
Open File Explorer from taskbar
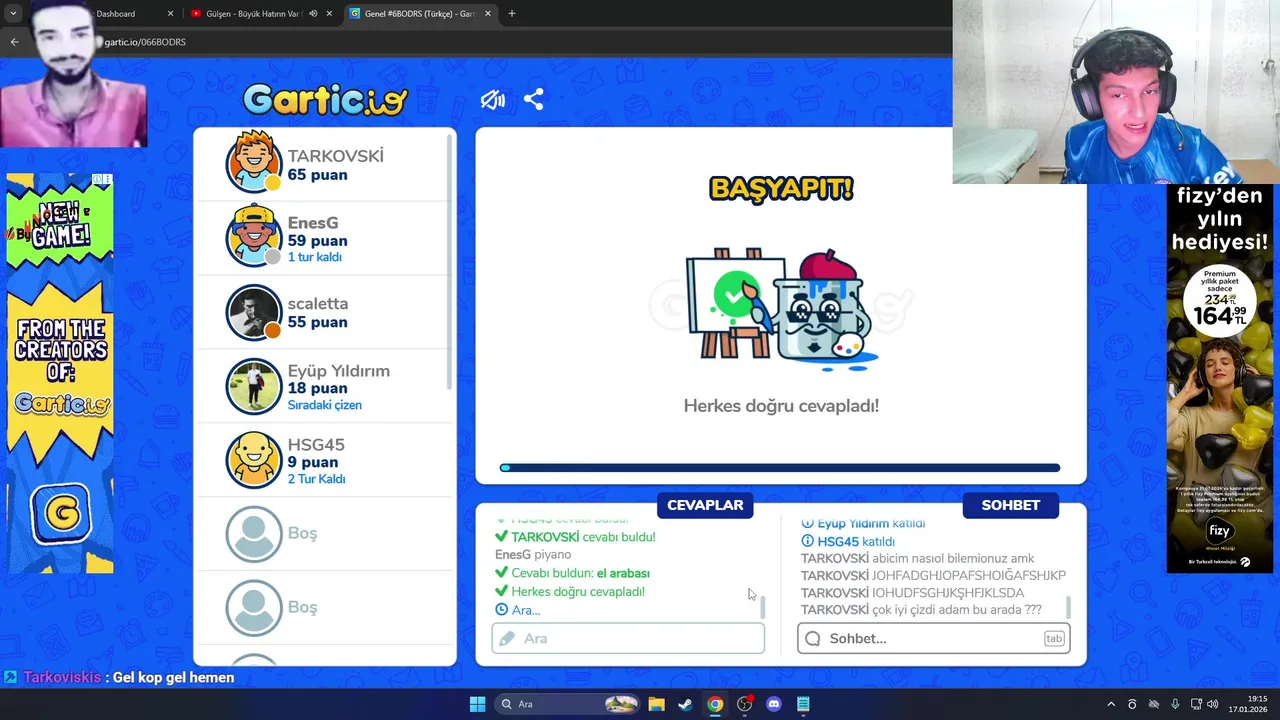click(x=656, y=704)
